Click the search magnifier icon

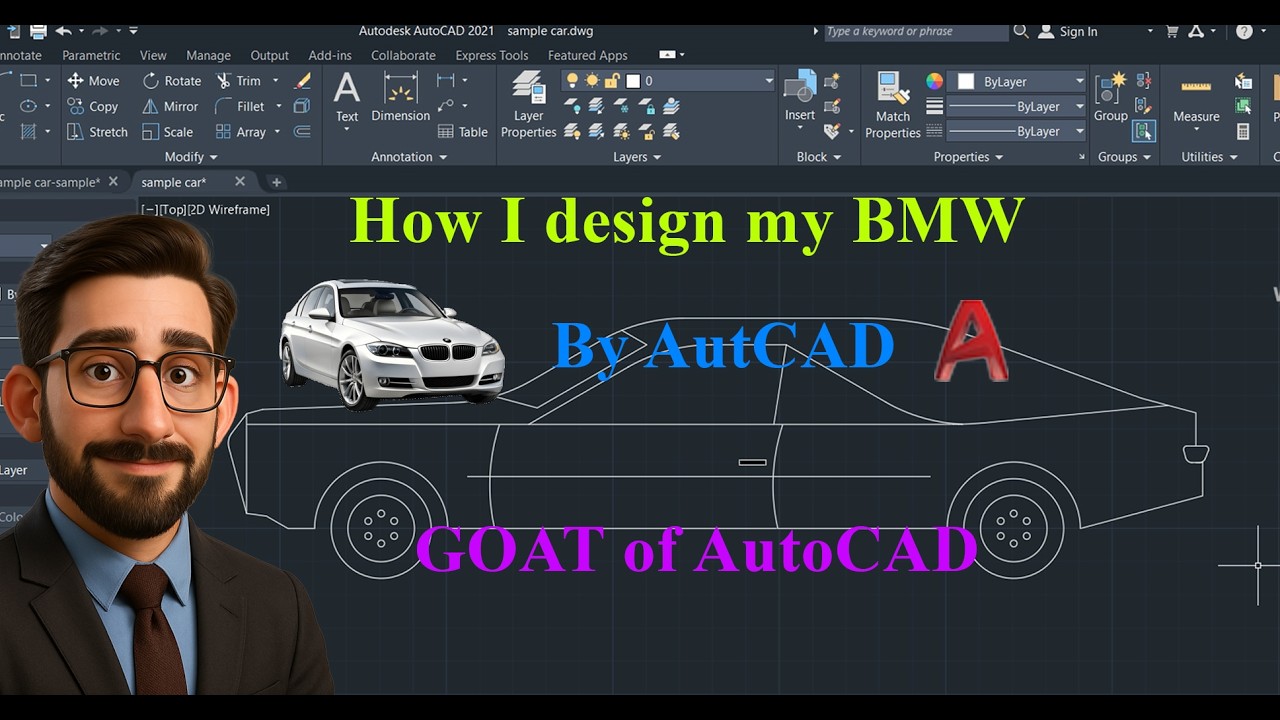pyautogui.click(x=1021, y=32)
